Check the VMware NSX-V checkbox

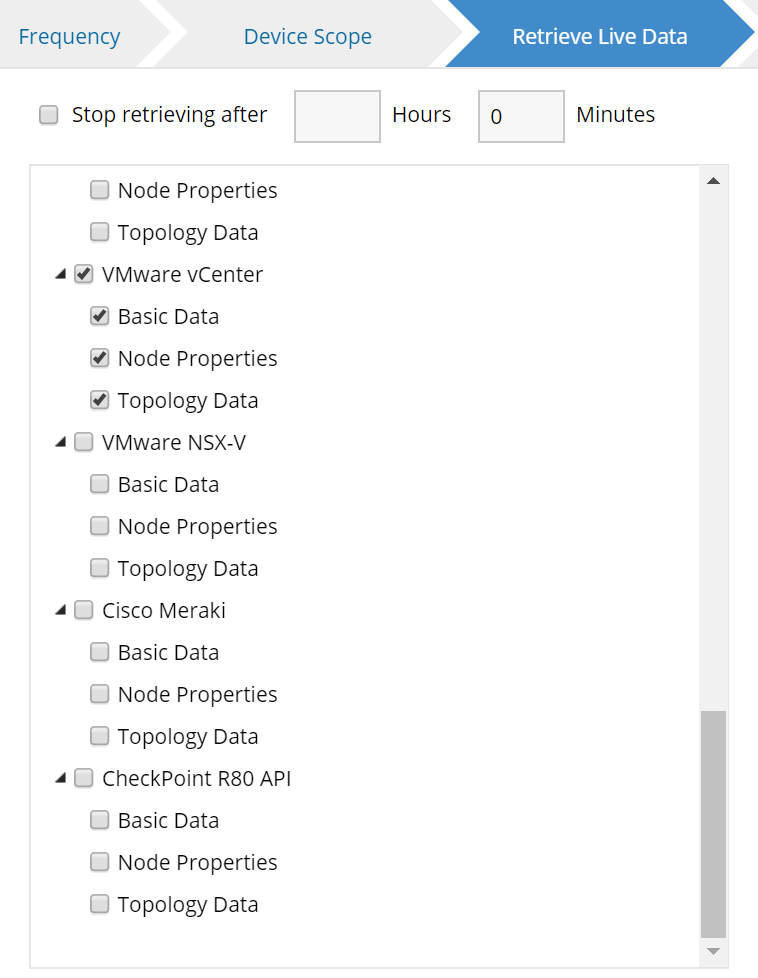pyautogui.click(x=84, y=442)
